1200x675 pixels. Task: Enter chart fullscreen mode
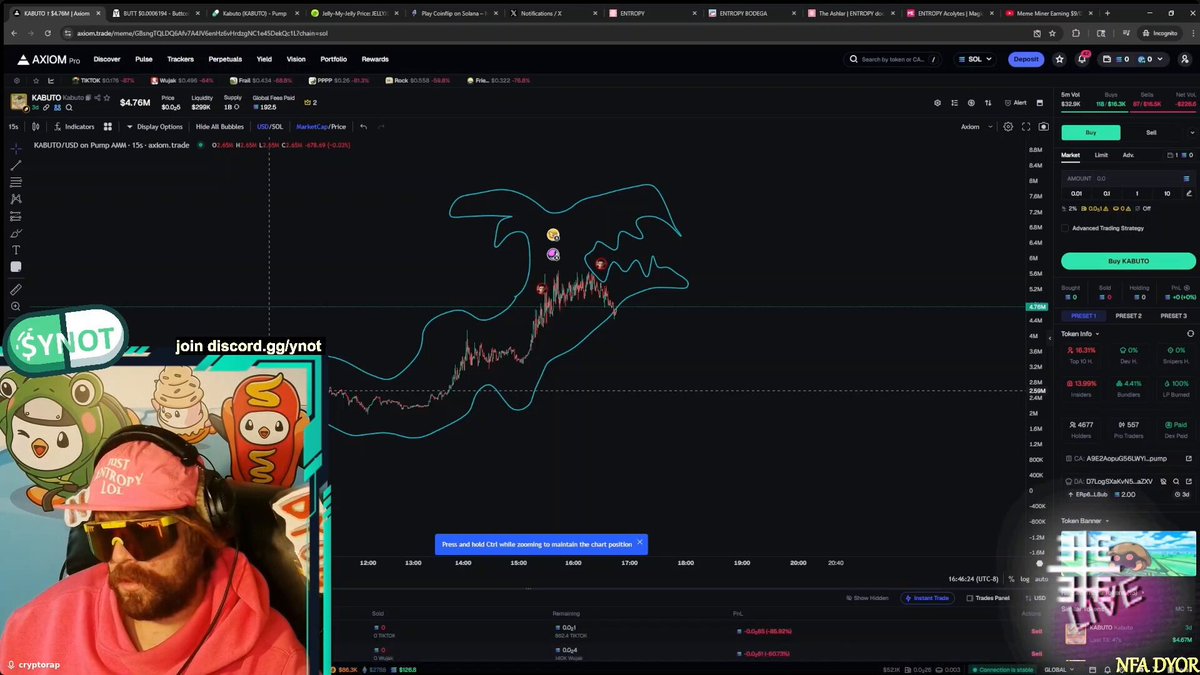pyautogui.click(x=1025, y=127)
